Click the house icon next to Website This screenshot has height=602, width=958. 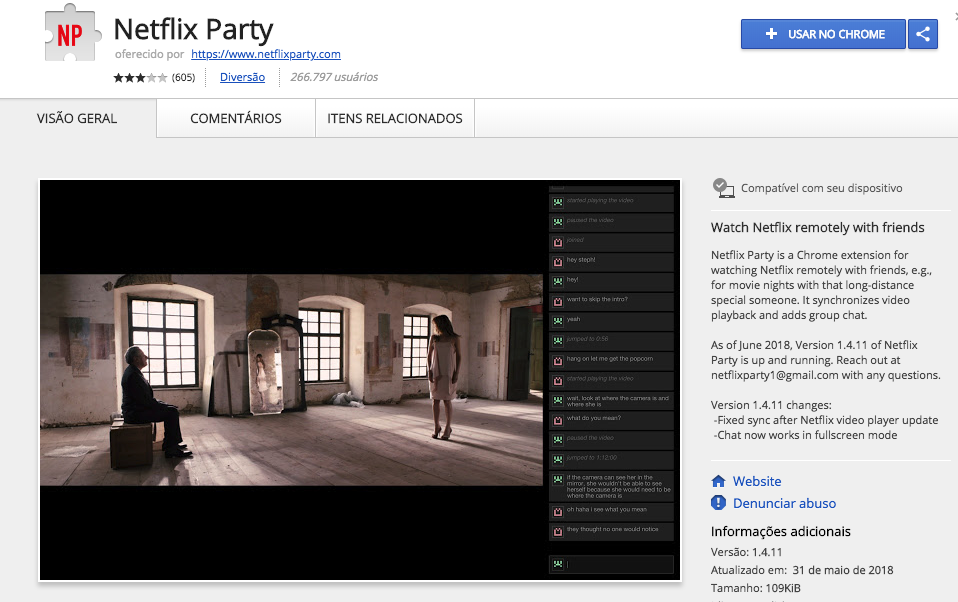tap(718, 481)
